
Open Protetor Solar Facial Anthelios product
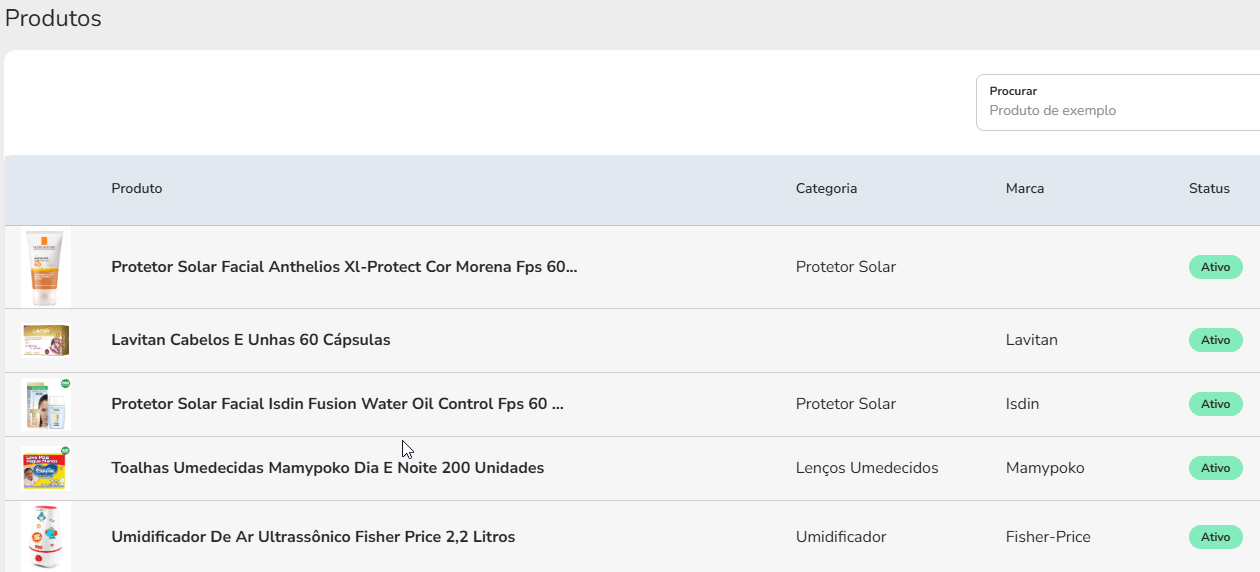point(344,267)
